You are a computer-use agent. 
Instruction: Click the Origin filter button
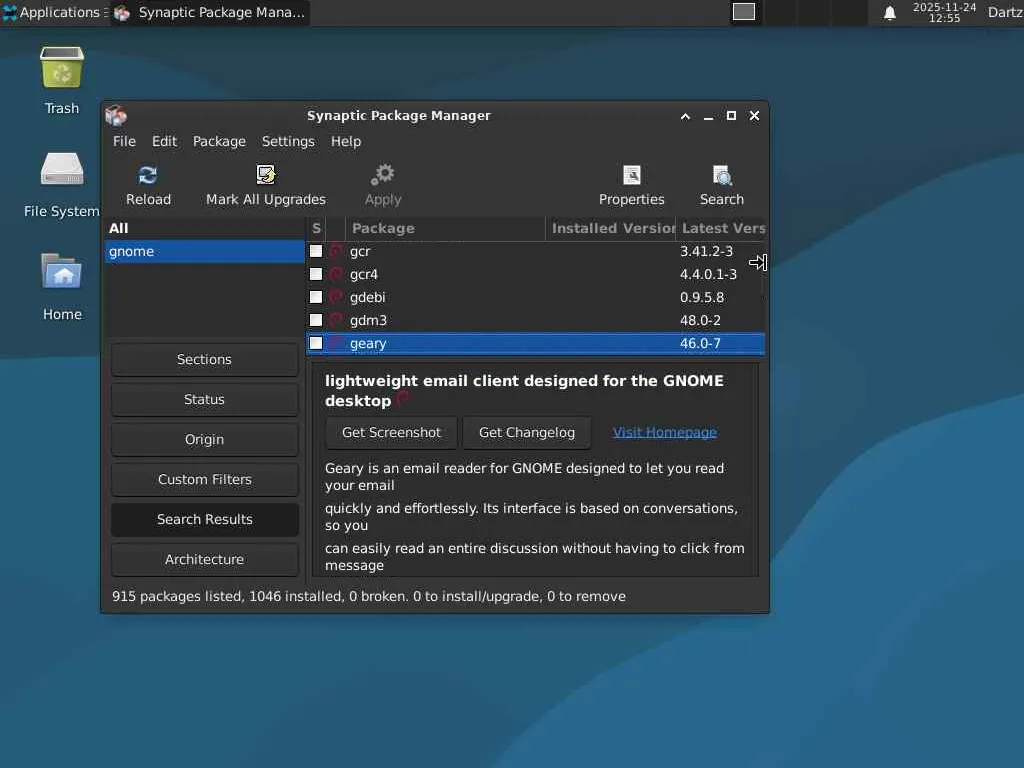pyautogui.click(x=204, y=440)
